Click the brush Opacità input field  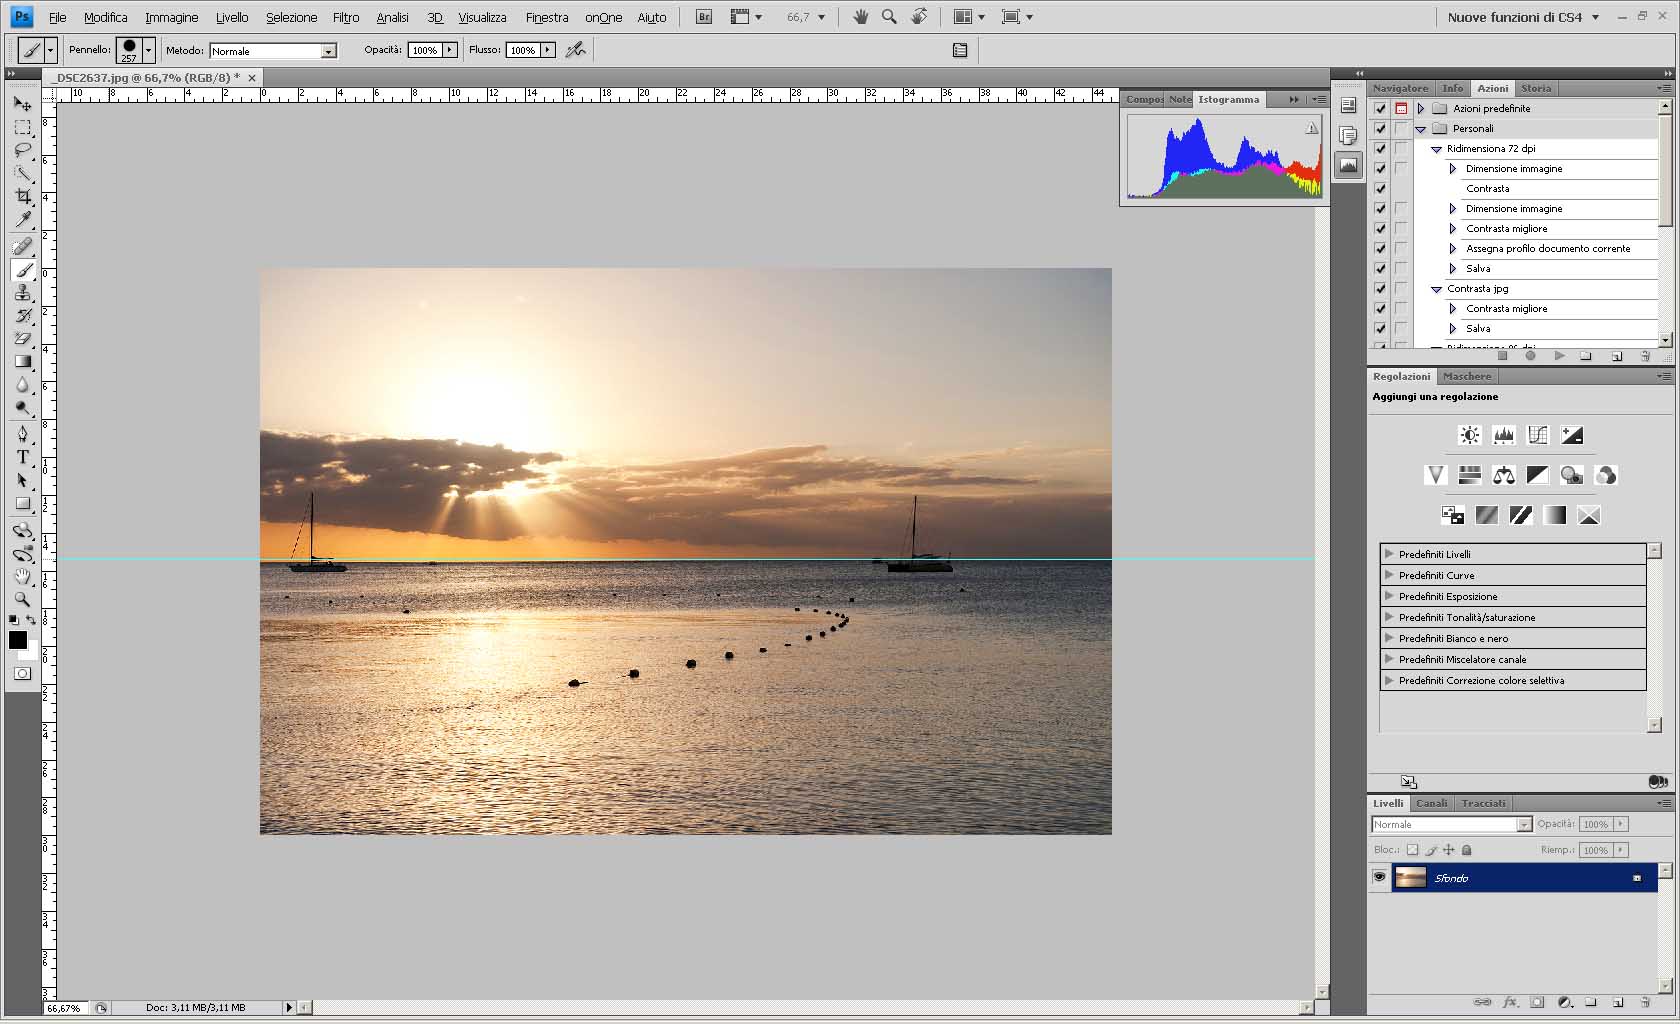point(425,50)
